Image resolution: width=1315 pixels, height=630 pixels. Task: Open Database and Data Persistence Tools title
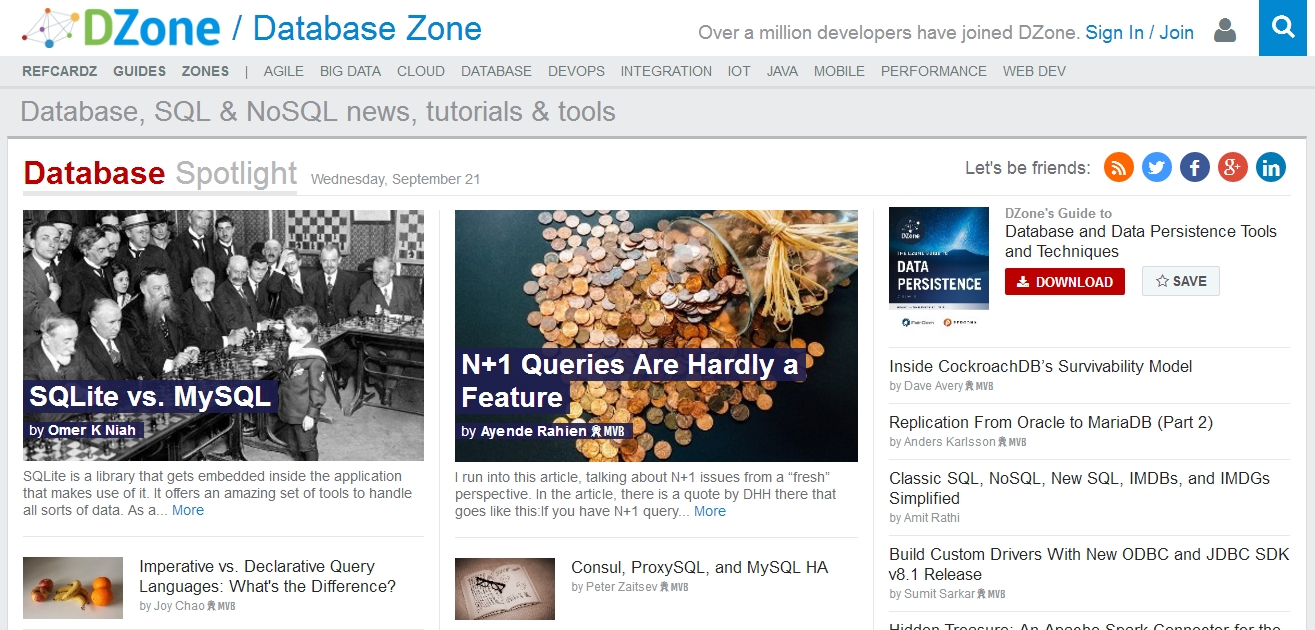(x=1141, y=241)
